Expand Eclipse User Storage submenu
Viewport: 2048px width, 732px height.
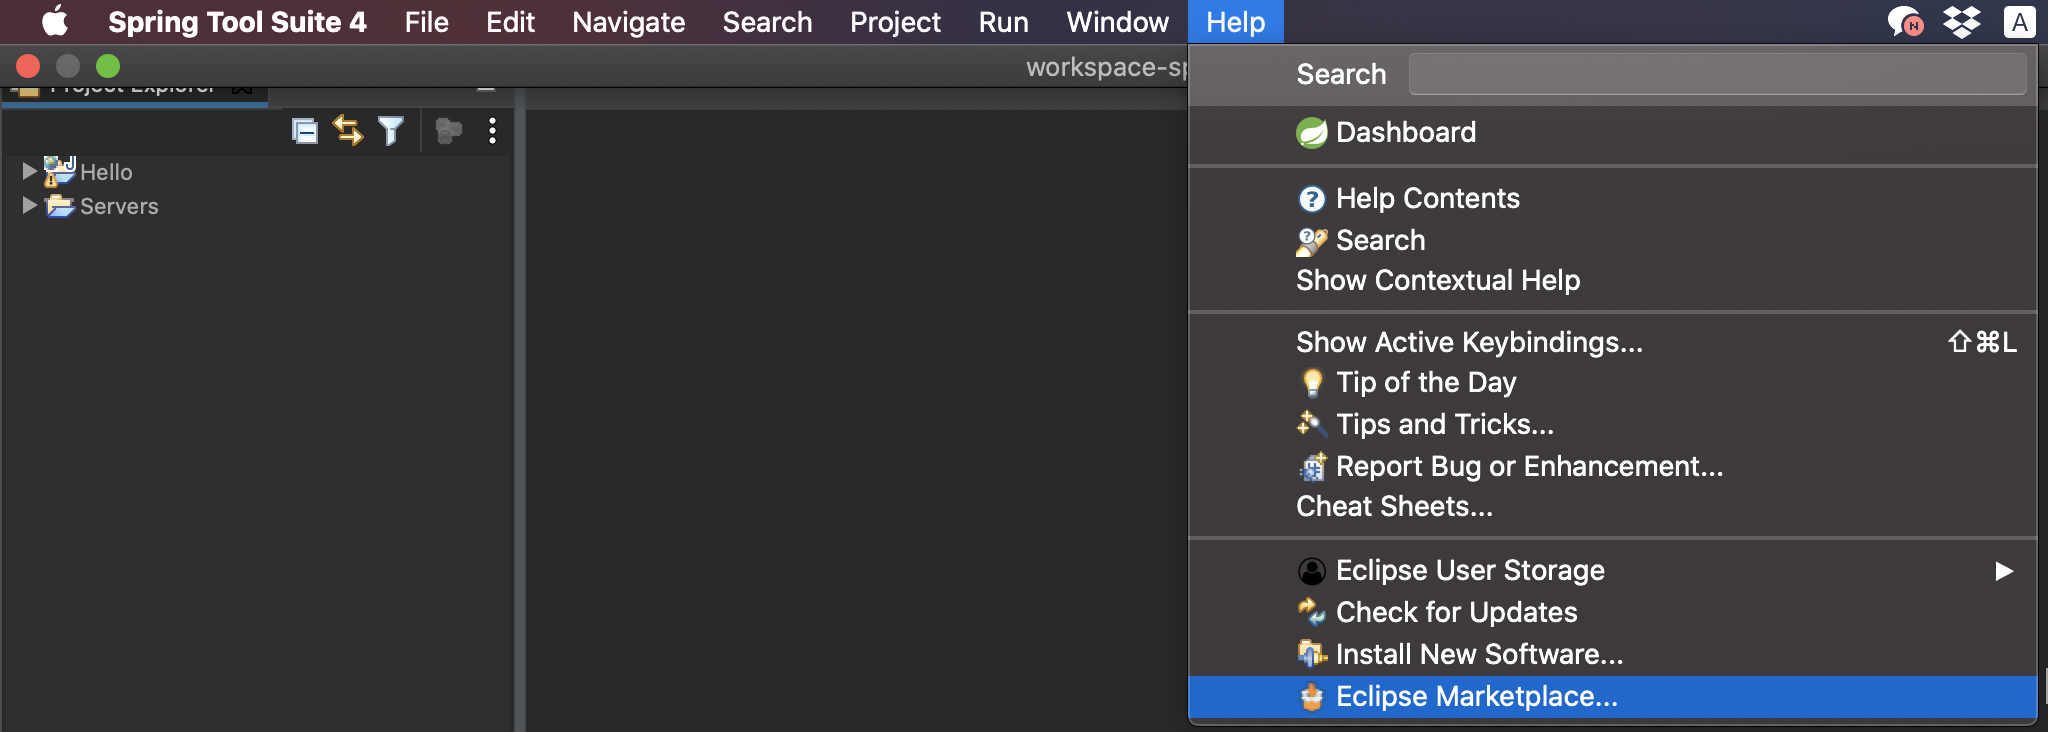(x=1612, y=570)
